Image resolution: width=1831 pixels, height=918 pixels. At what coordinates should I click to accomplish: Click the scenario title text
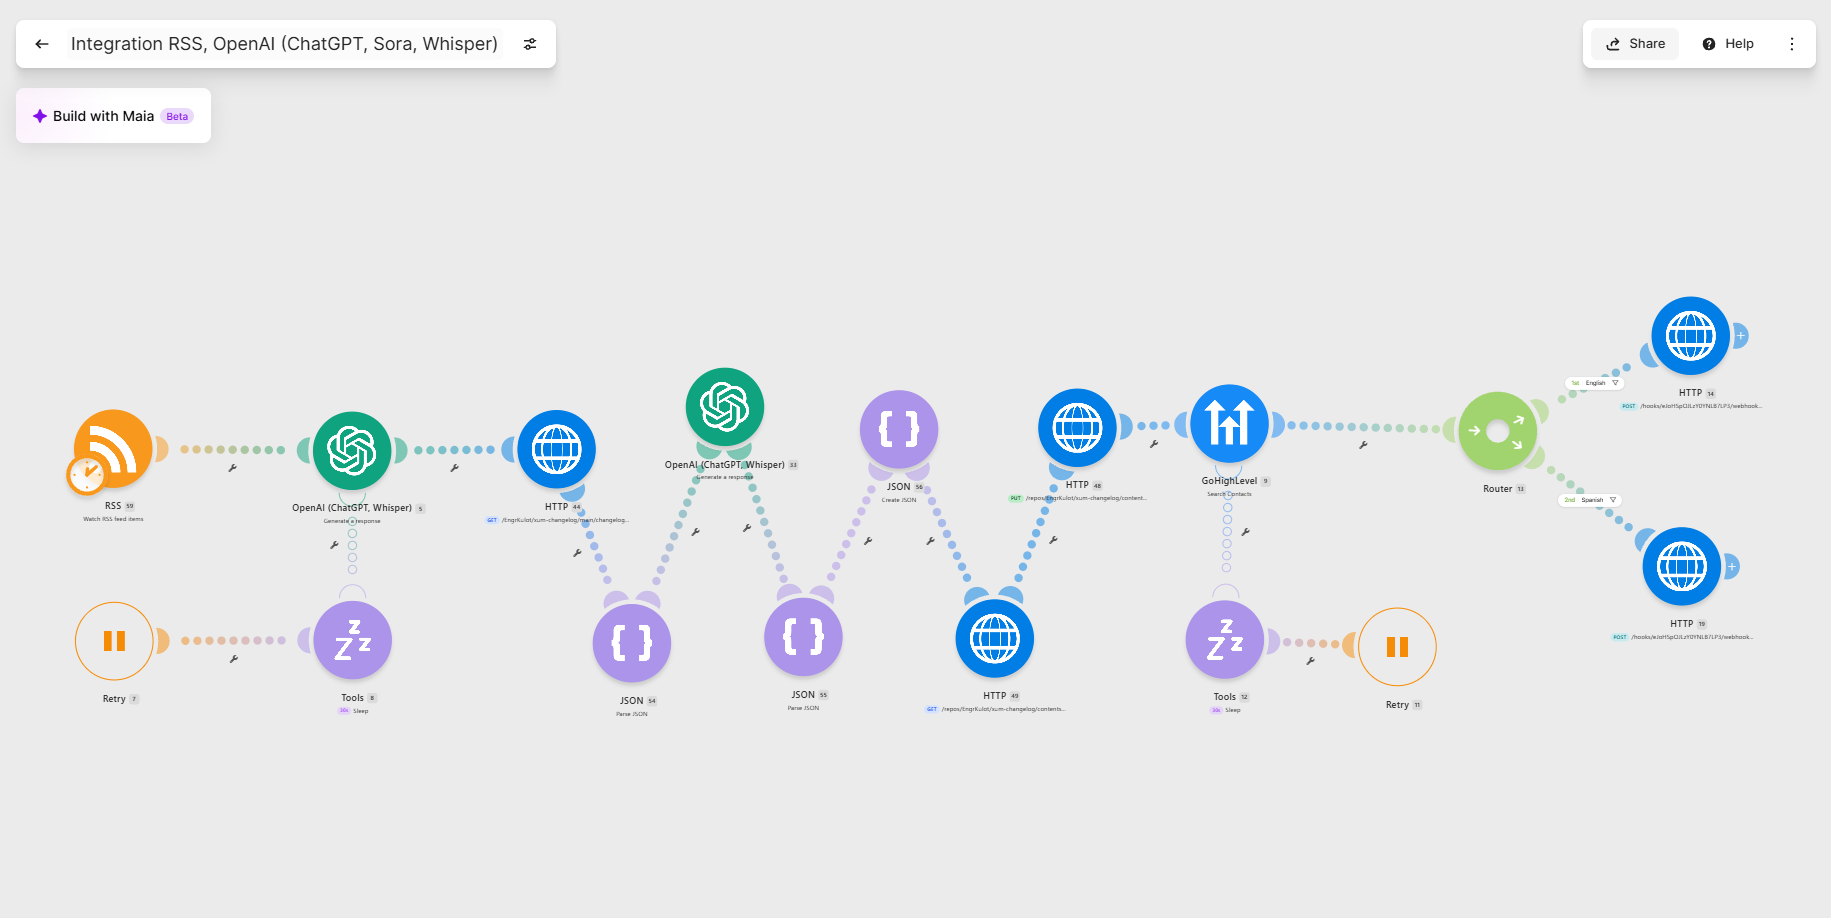click(284, 44)
